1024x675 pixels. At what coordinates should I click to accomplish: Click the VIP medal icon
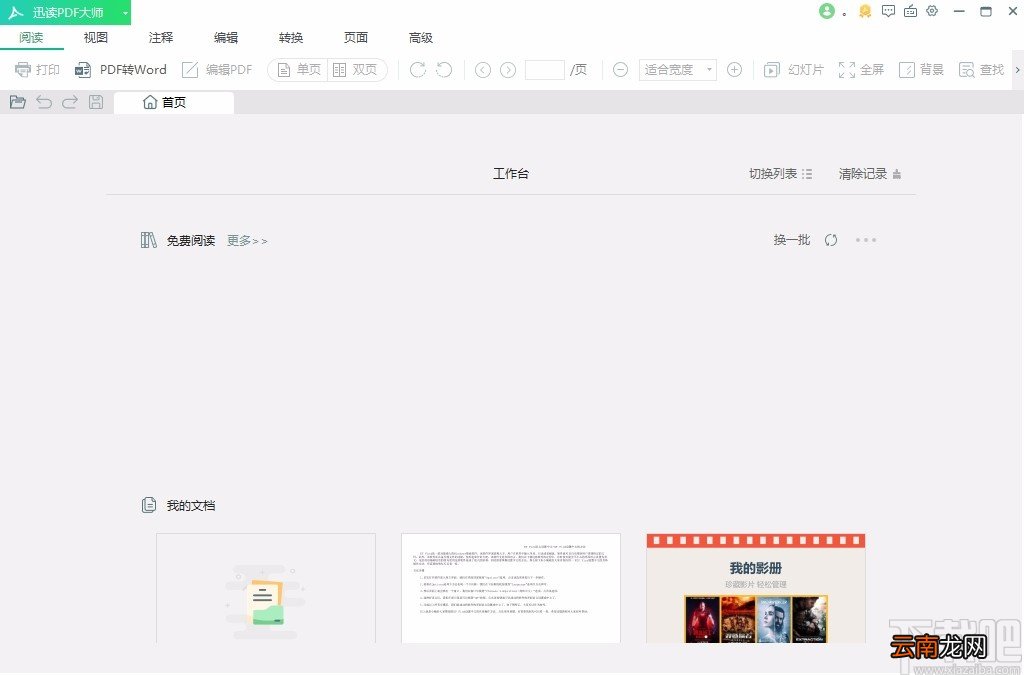pyautogui.click(x=865, y=11)
